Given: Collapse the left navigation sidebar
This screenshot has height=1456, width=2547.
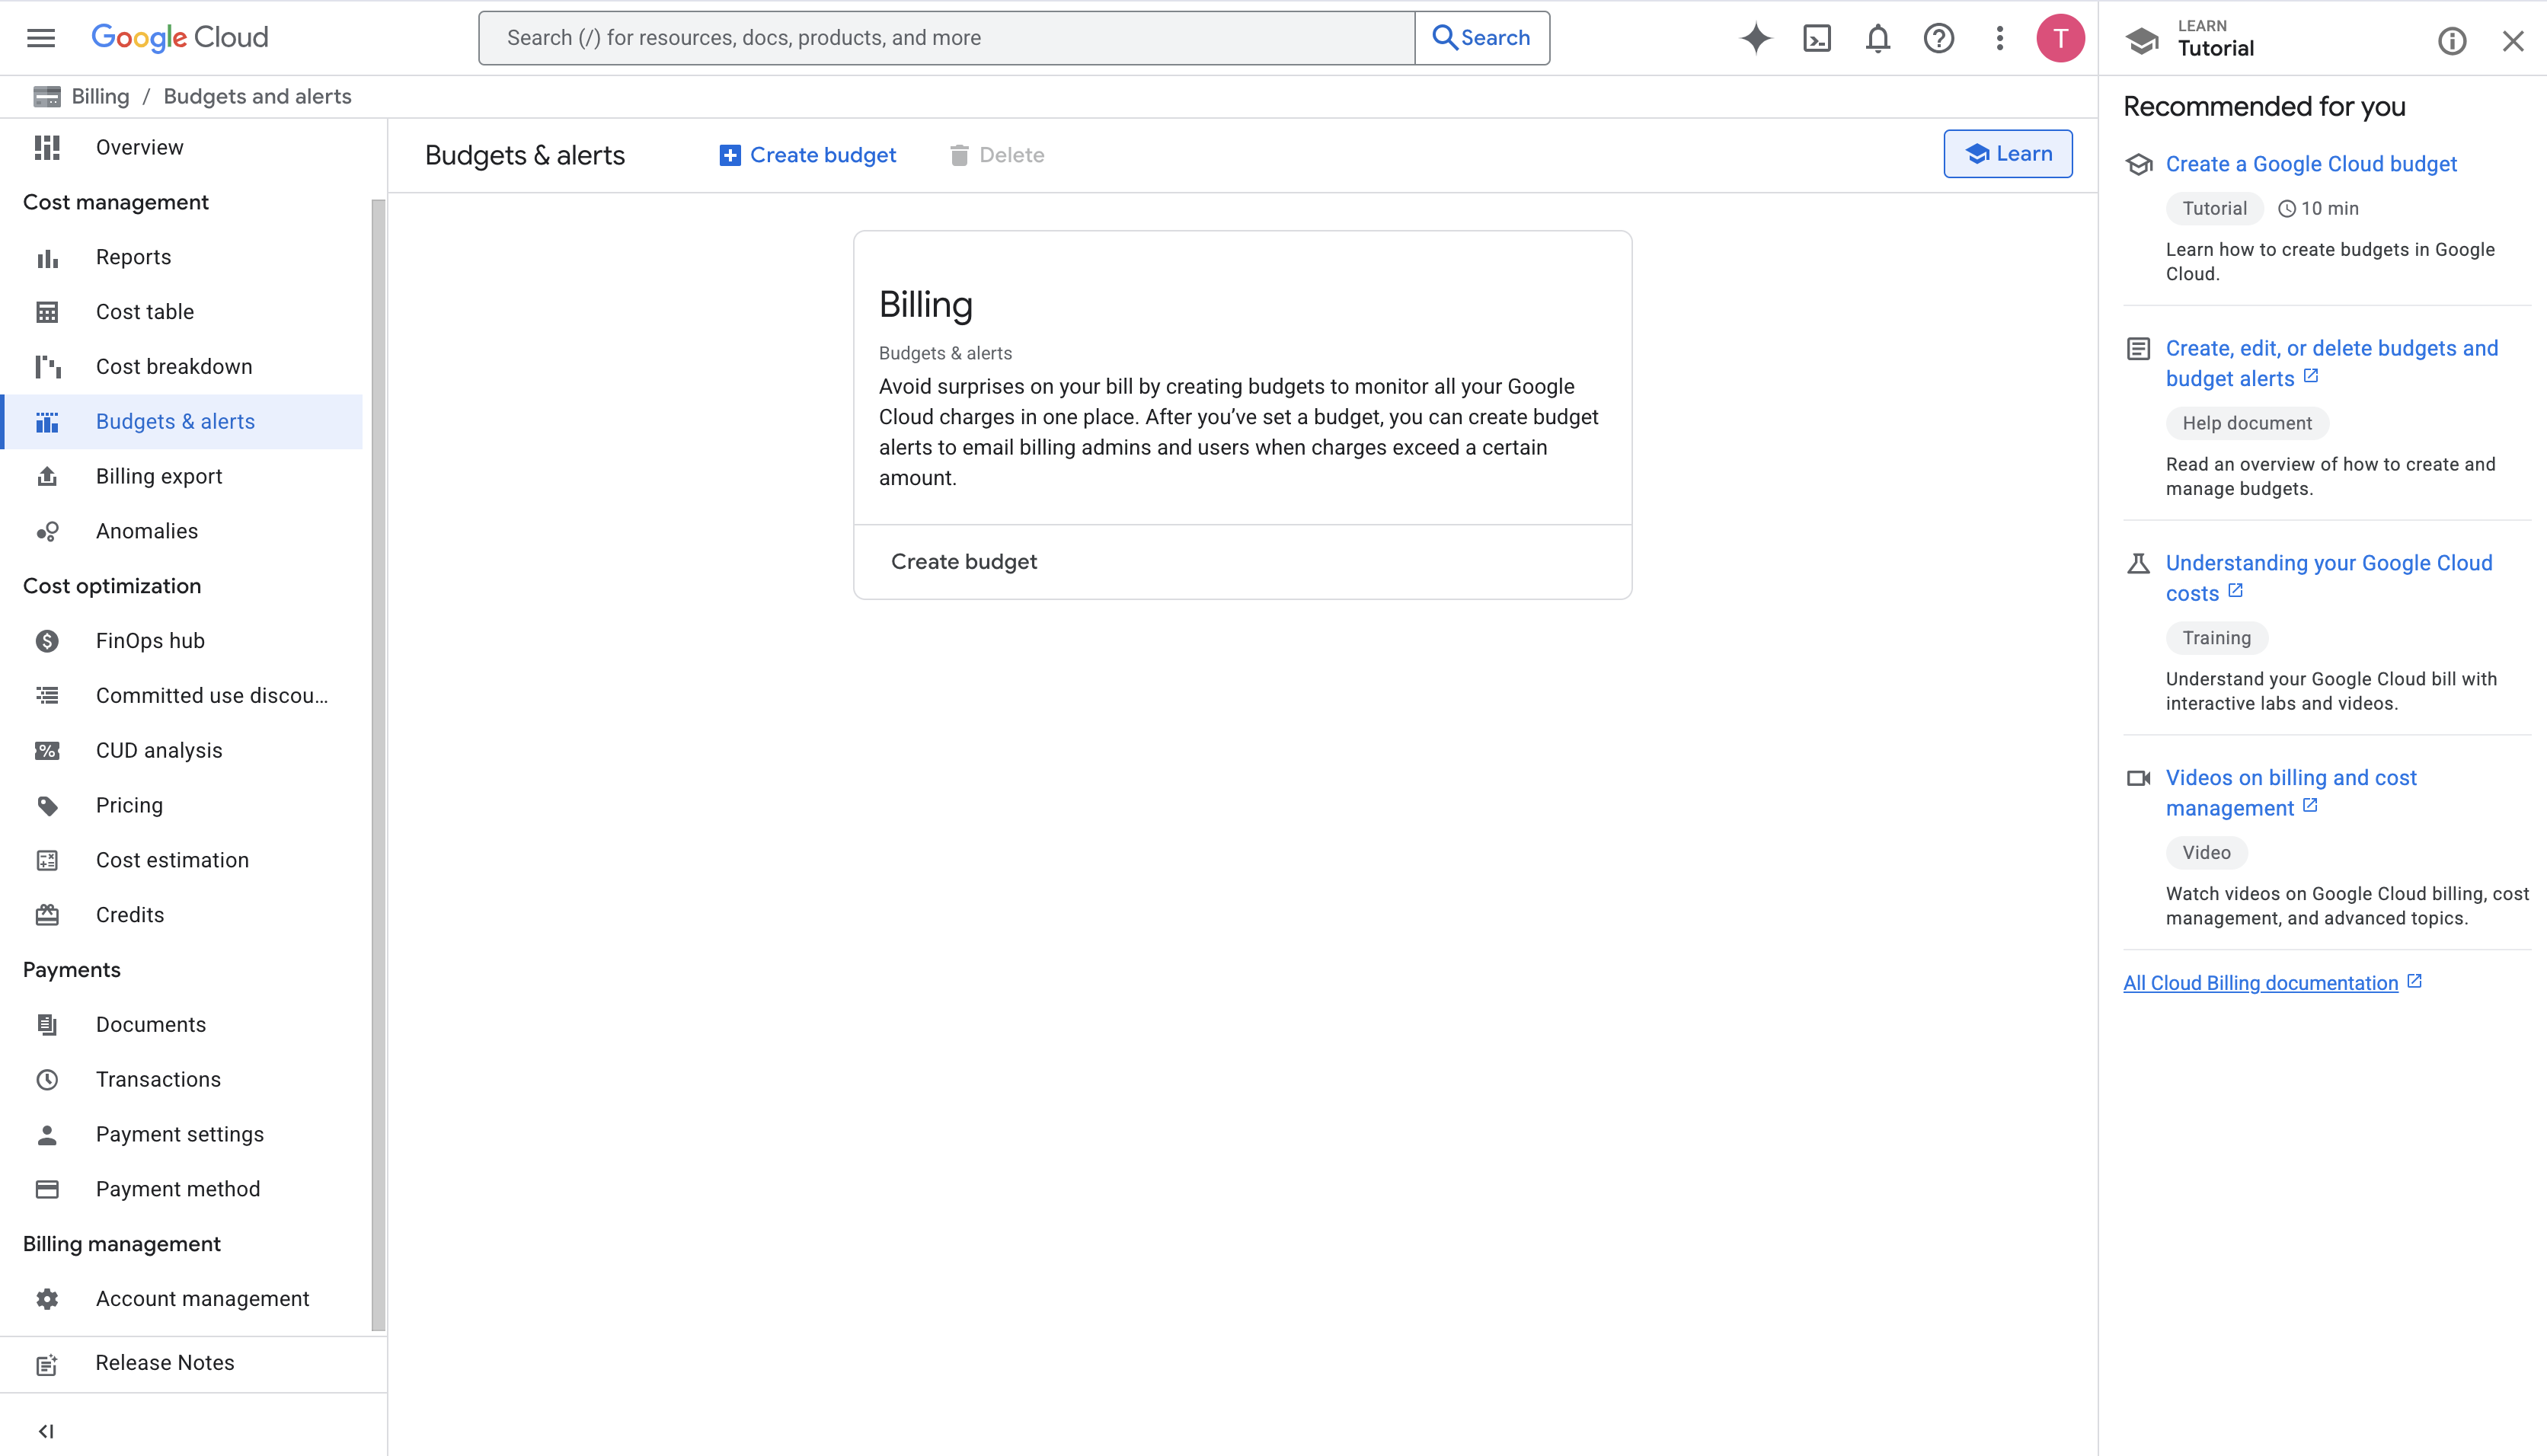Looking at the screenshot, I should click(46, 1430).
